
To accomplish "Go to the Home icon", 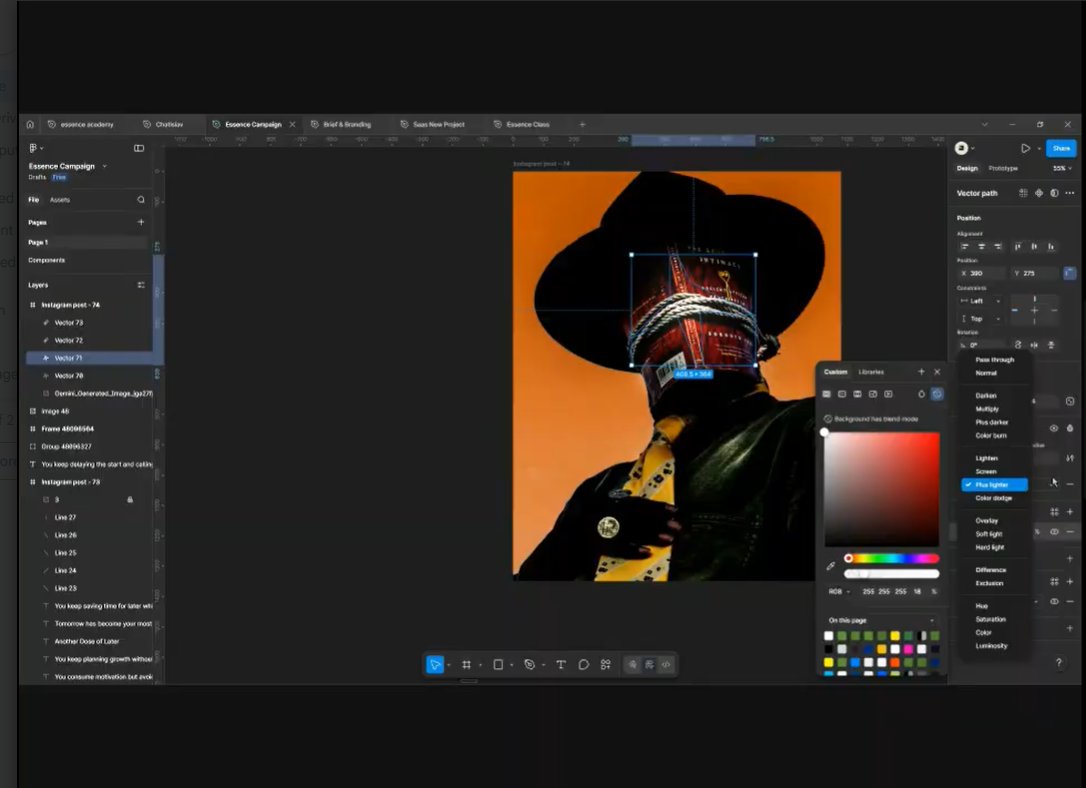I will point(30,125).
